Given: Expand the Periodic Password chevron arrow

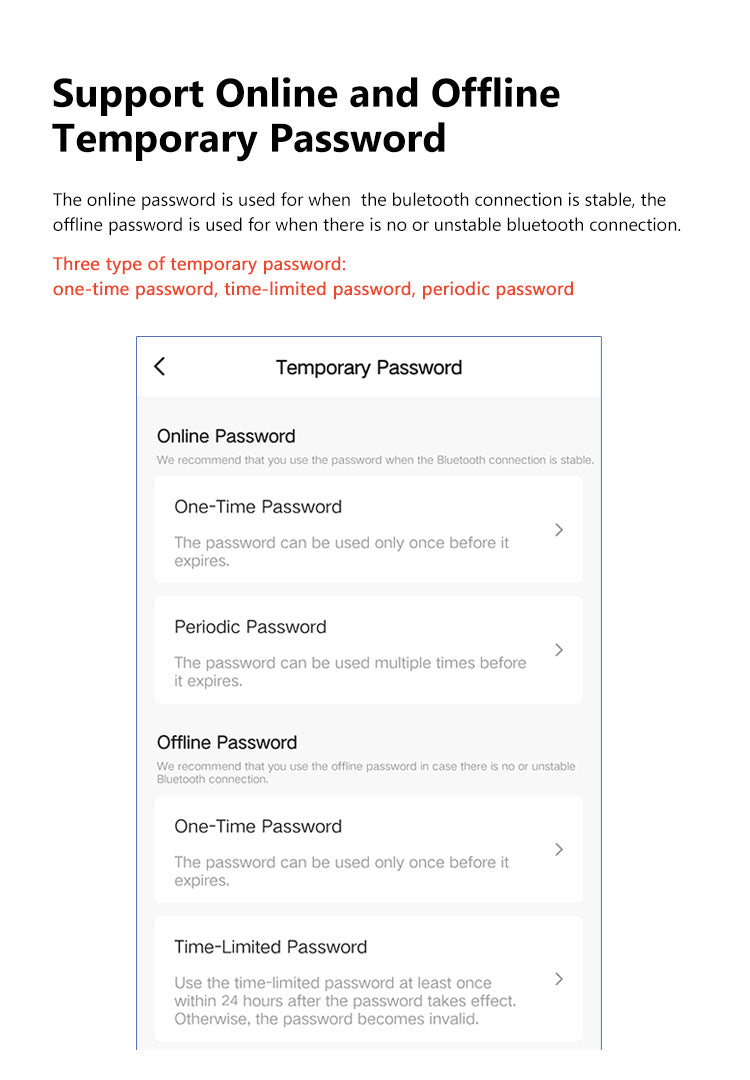Looking at the screenshot, I should (x=559, y=650).
